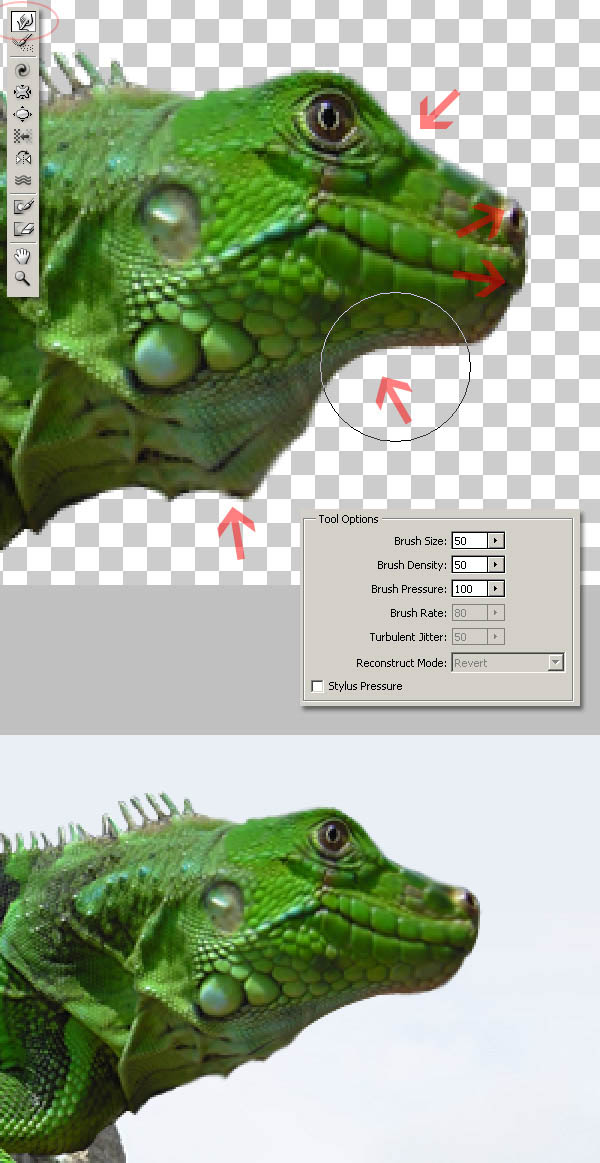The height and width of the screenshot is (1163, 600).
Task: Click the 'Turbulent Jitter:' label
Action: [409, 637]
